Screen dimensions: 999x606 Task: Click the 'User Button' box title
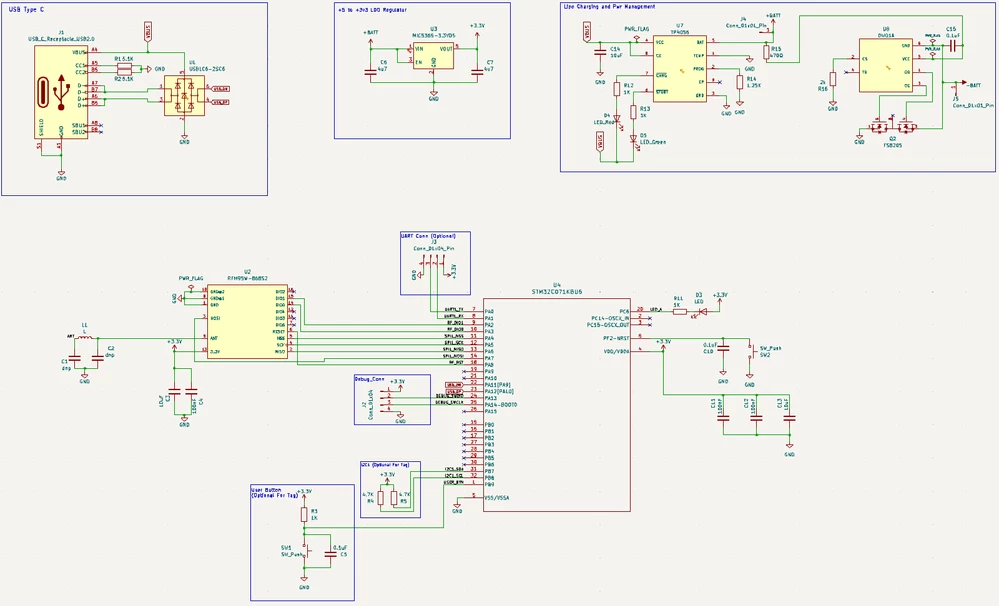point(266,490)
